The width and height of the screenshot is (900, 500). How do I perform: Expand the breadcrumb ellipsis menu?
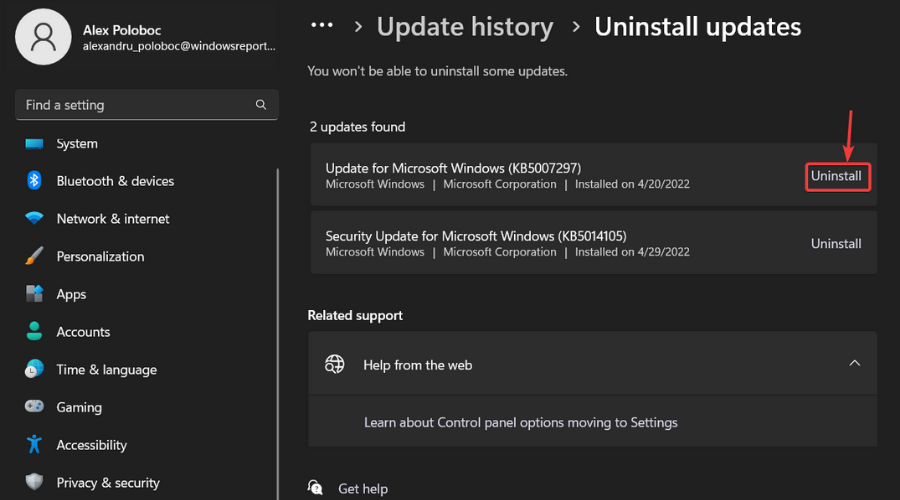coord(321,25)
